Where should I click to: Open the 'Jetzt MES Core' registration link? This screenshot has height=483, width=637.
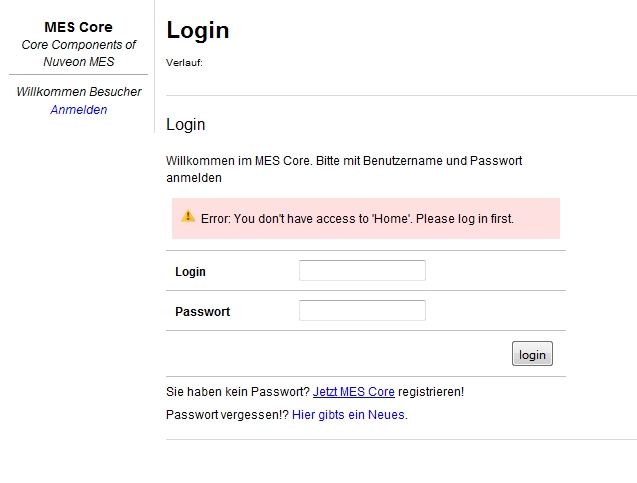click(353, 392)
